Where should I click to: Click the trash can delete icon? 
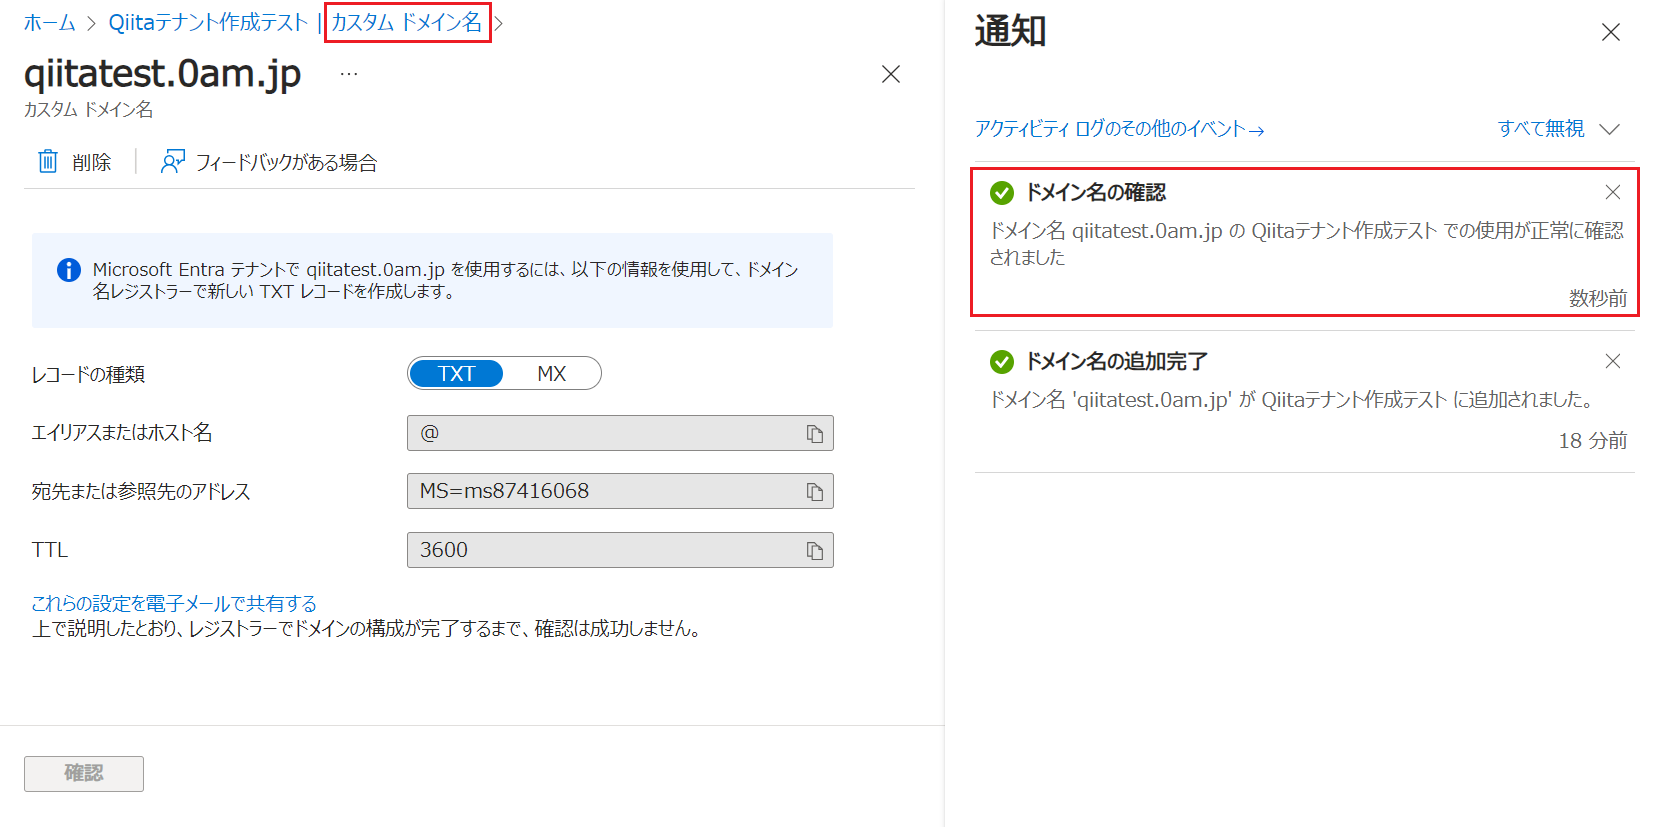[x=48, y=161]
